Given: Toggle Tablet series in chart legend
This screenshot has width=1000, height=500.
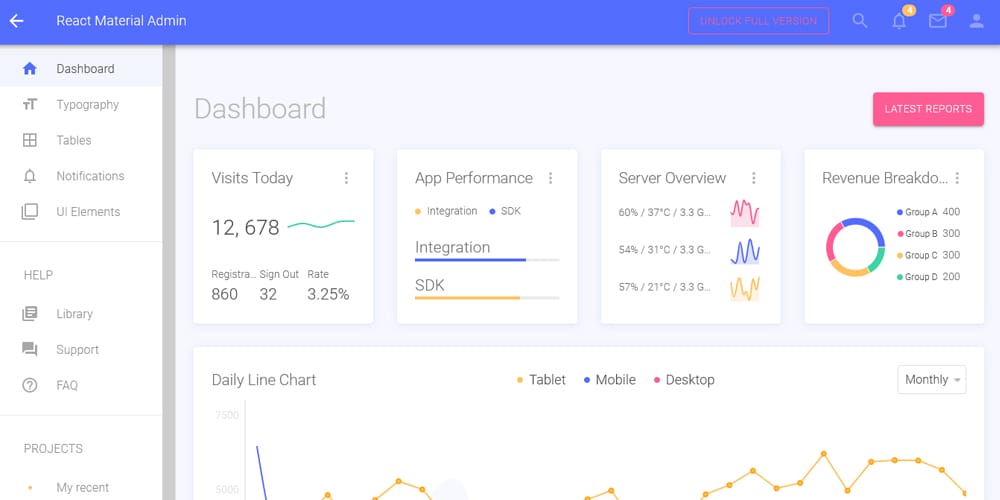Looking at the screenshot, I should pos(541,380).
